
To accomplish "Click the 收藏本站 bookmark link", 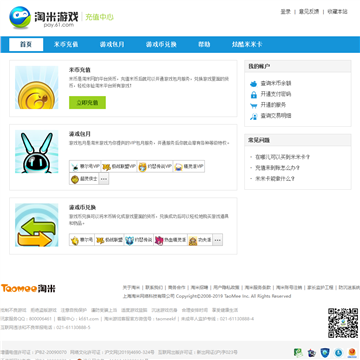I will pyautogui.click(x=337, y=12).
